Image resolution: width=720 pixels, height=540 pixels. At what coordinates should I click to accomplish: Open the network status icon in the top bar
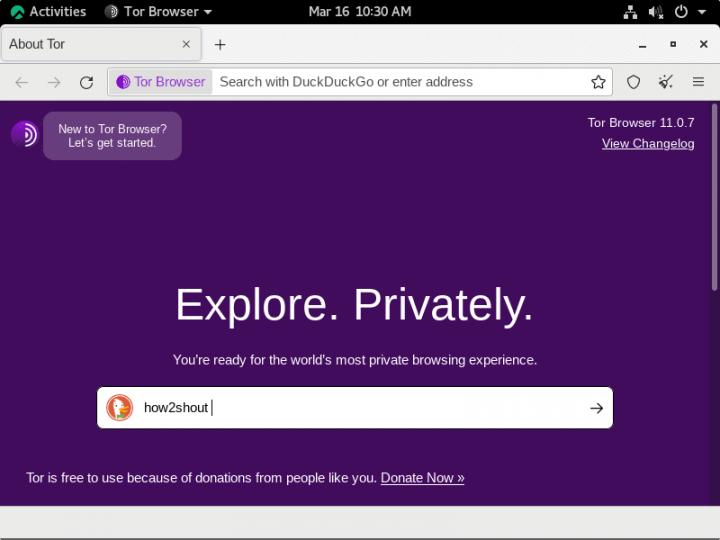pyautogui.click(x=630, y=12)
